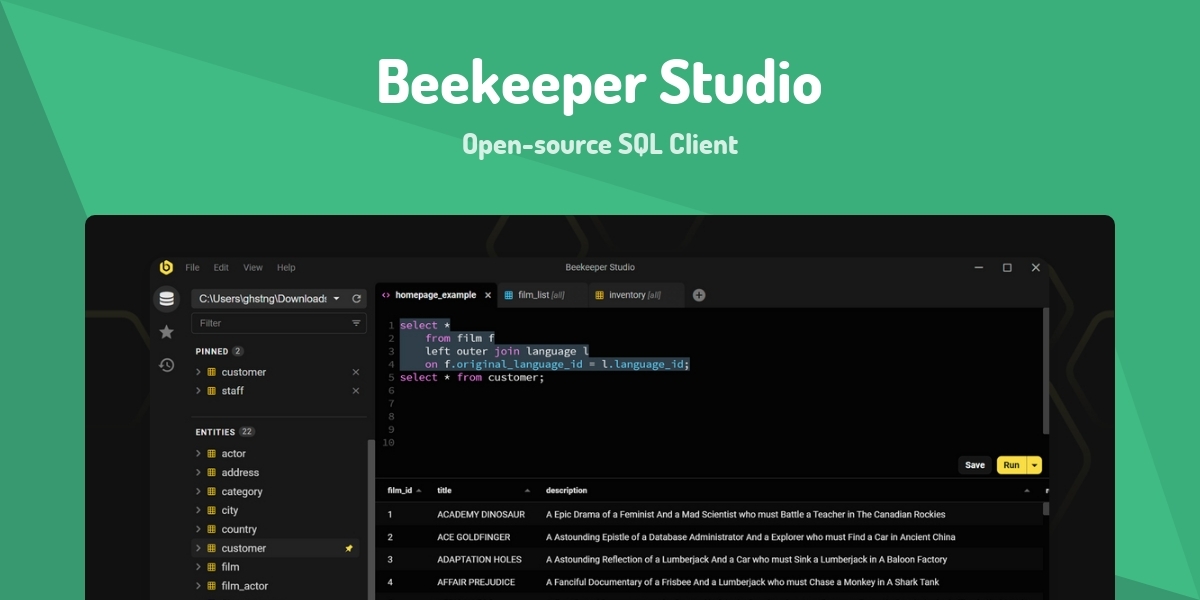
Task: Expand the country entity
Action: (198, 529)
